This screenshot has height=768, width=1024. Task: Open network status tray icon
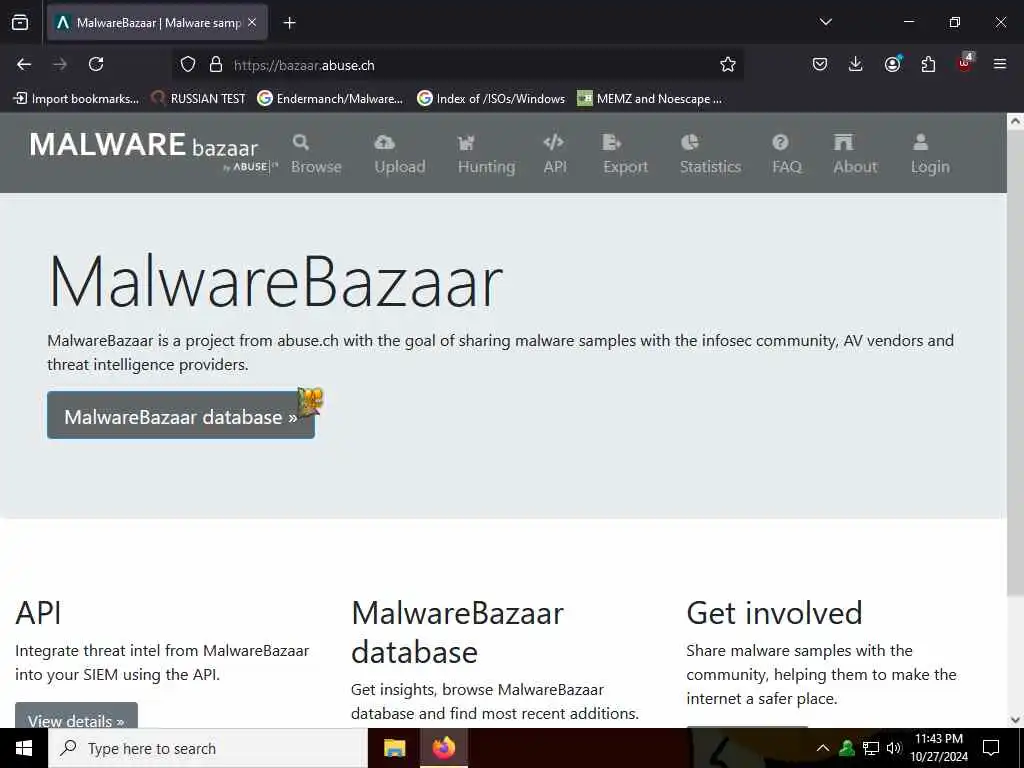(871, 748)
